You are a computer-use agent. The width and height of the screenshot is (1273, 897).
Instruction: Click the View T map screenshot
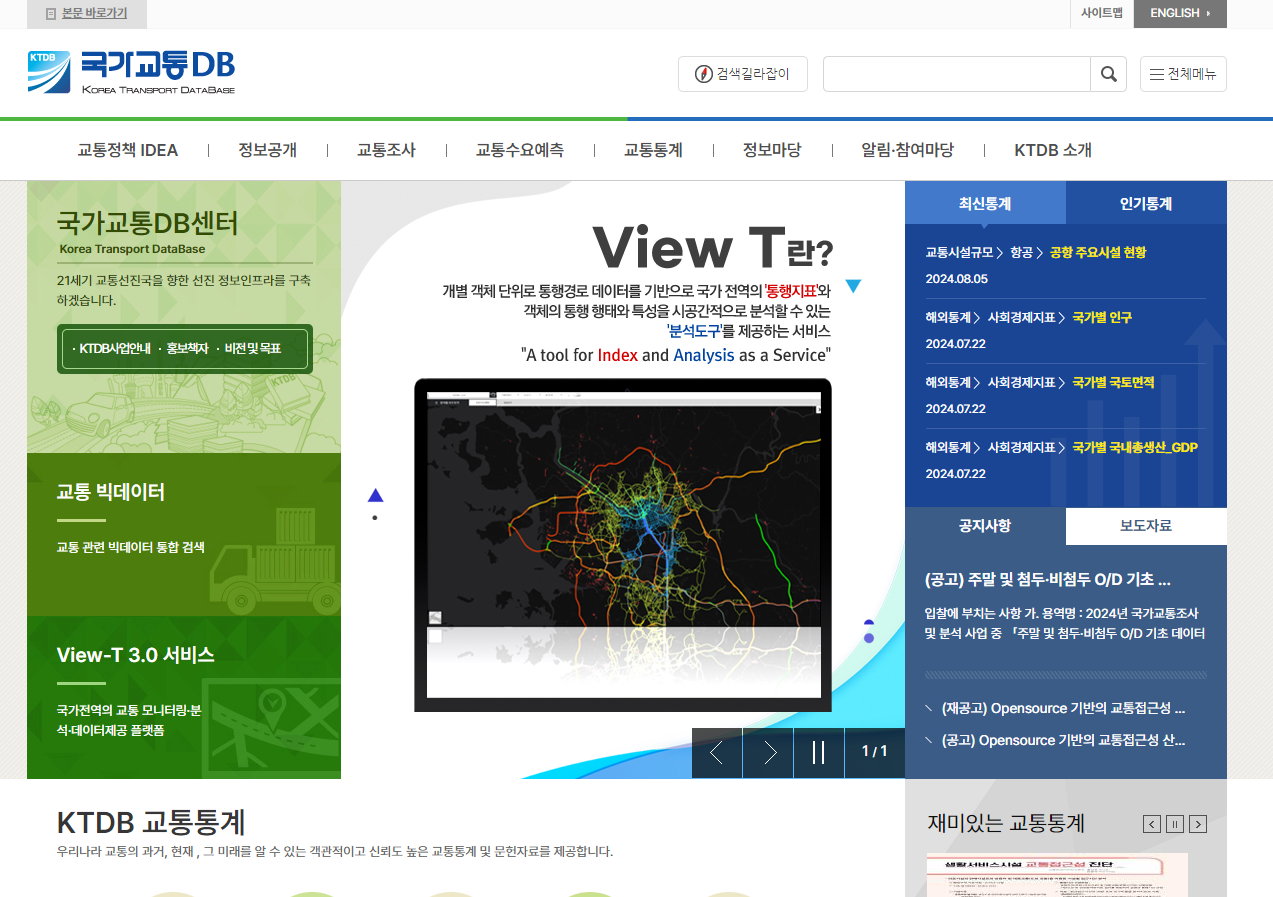pos(623,545)
